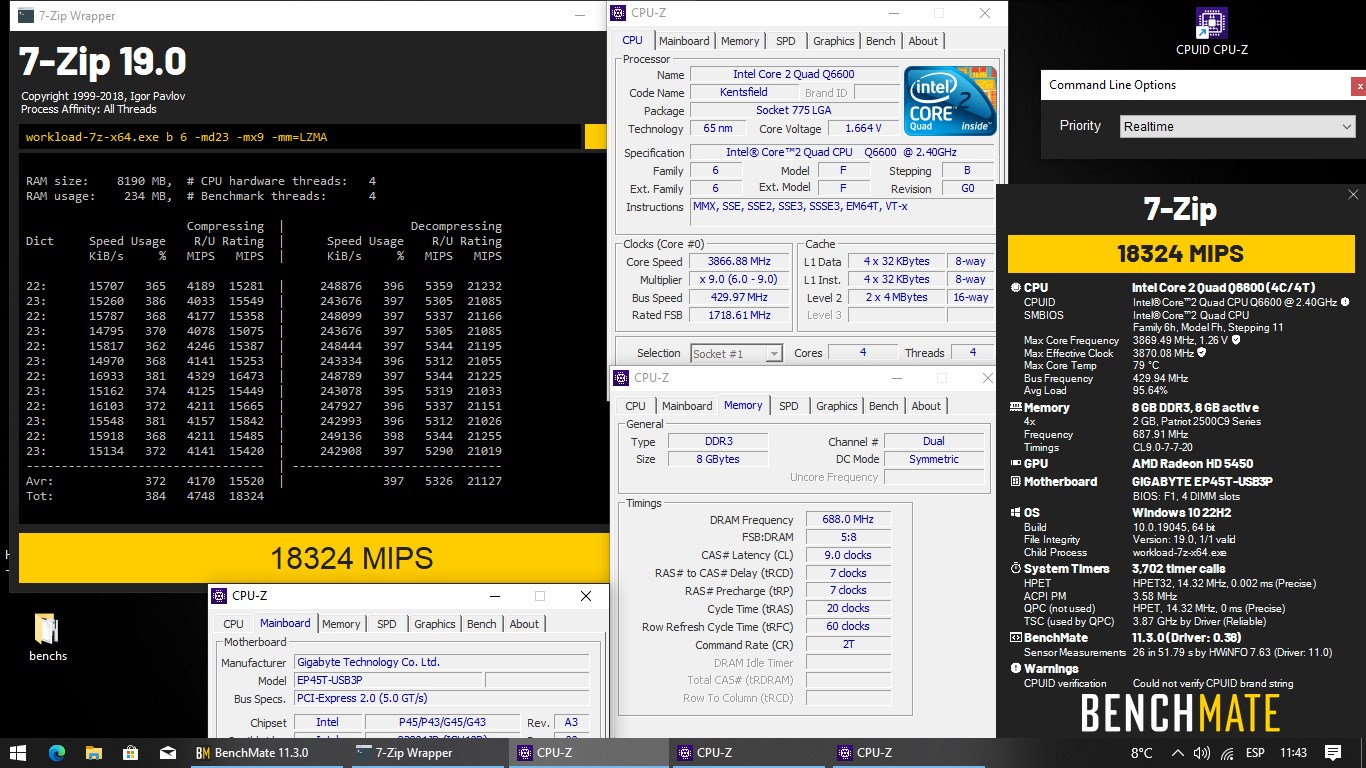Click the Name field Intel Core 2 Quad Q6600
Viewport: 1366px width, 768px height.
tap(794, 75)
